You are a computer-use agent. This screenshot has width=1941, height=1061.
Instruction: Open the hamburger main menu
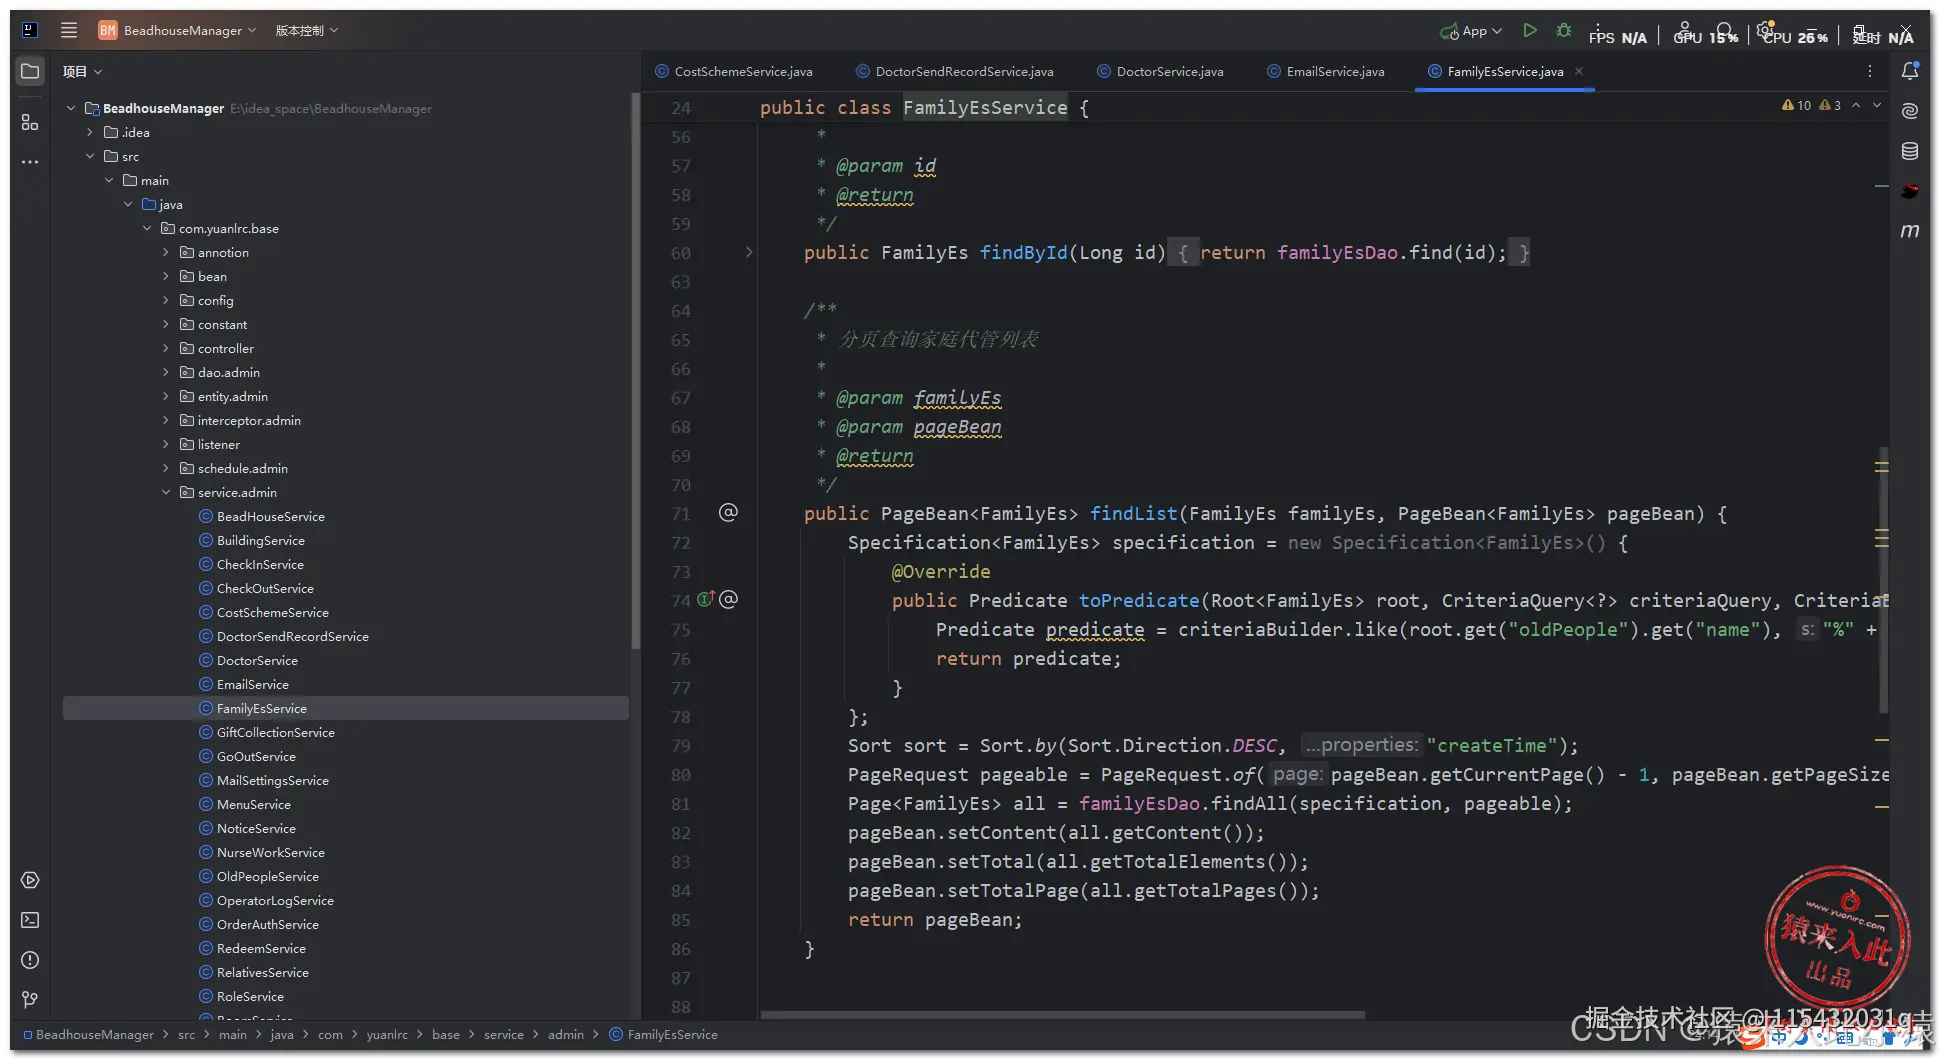(x=69, y=30)
